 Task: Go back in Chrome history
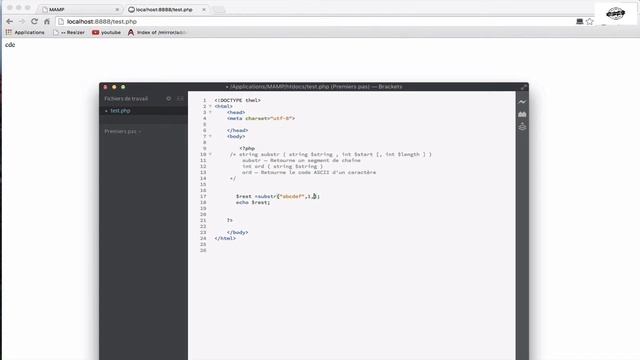(x=9, y=21)
